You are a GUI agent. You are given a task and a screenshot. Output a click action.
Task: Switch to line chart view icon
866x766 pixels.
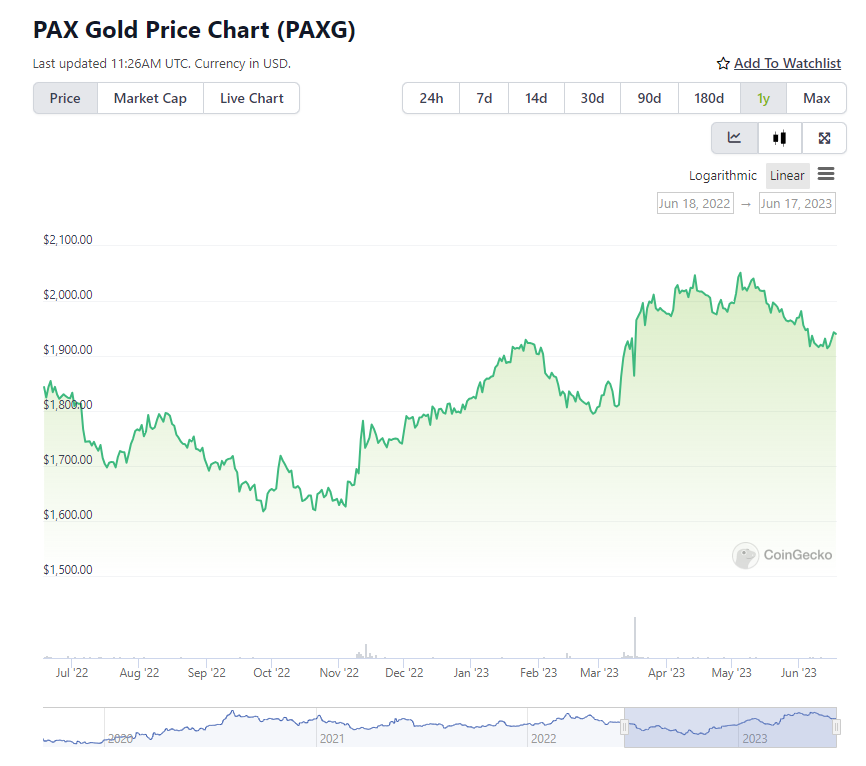(x=734, y=138)
